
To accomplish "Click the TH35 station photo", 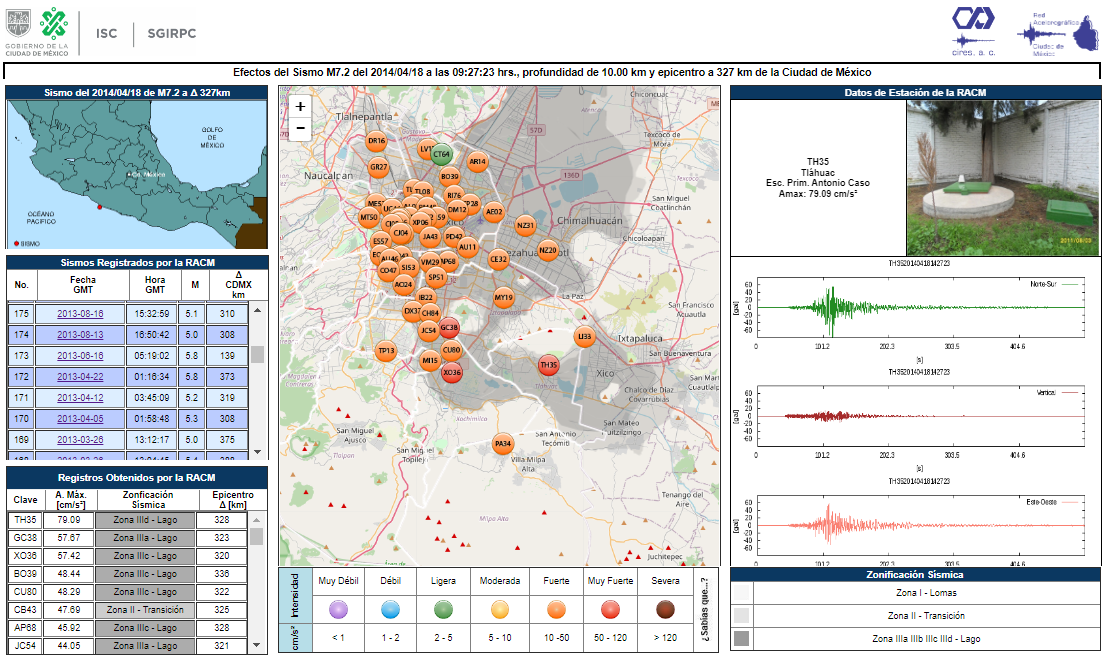I will [1003, 178].
